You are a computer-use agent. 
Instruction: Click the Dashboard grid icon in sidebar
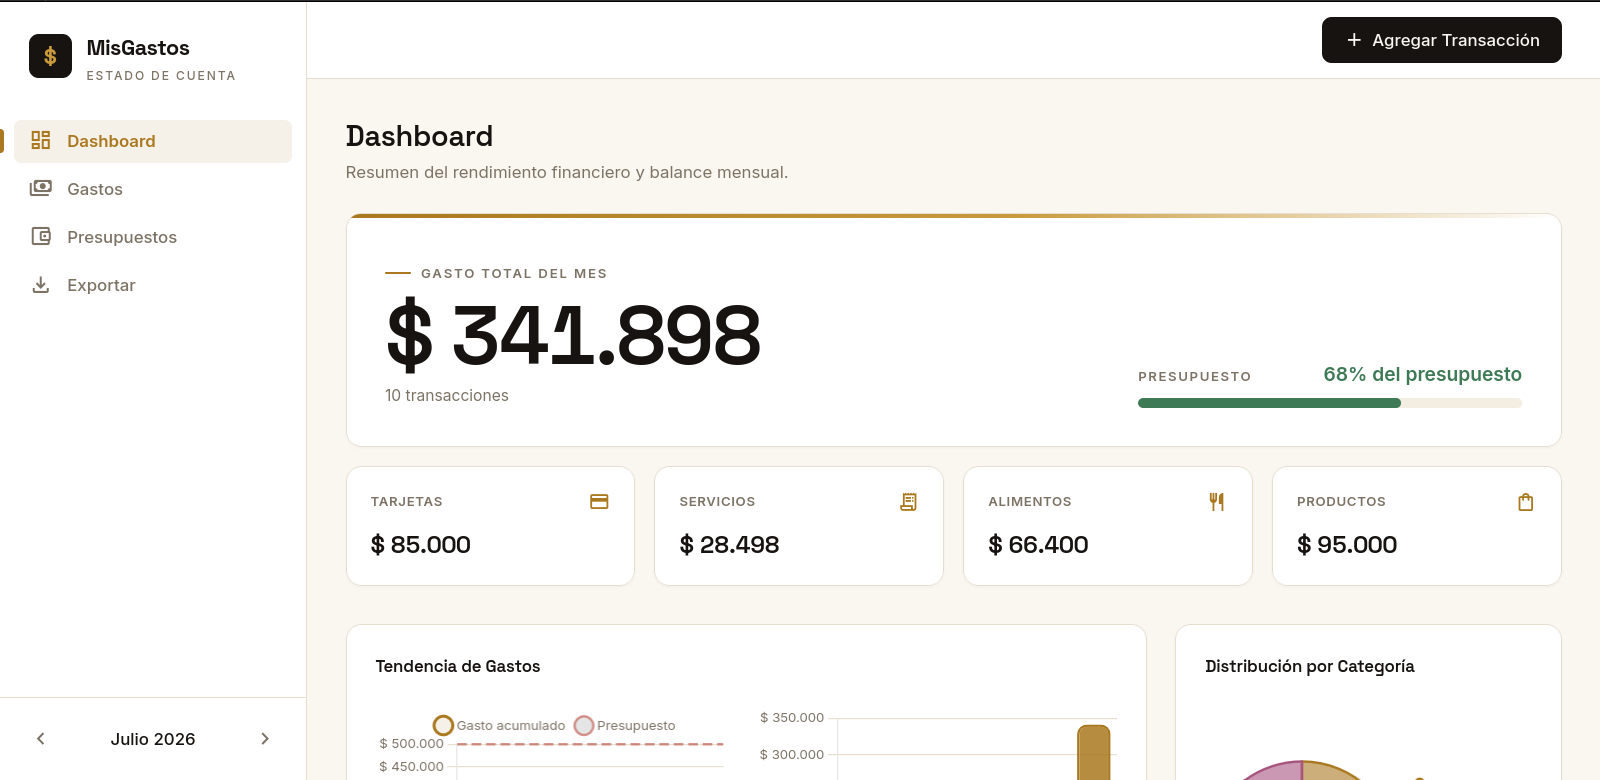pos(41,140)
